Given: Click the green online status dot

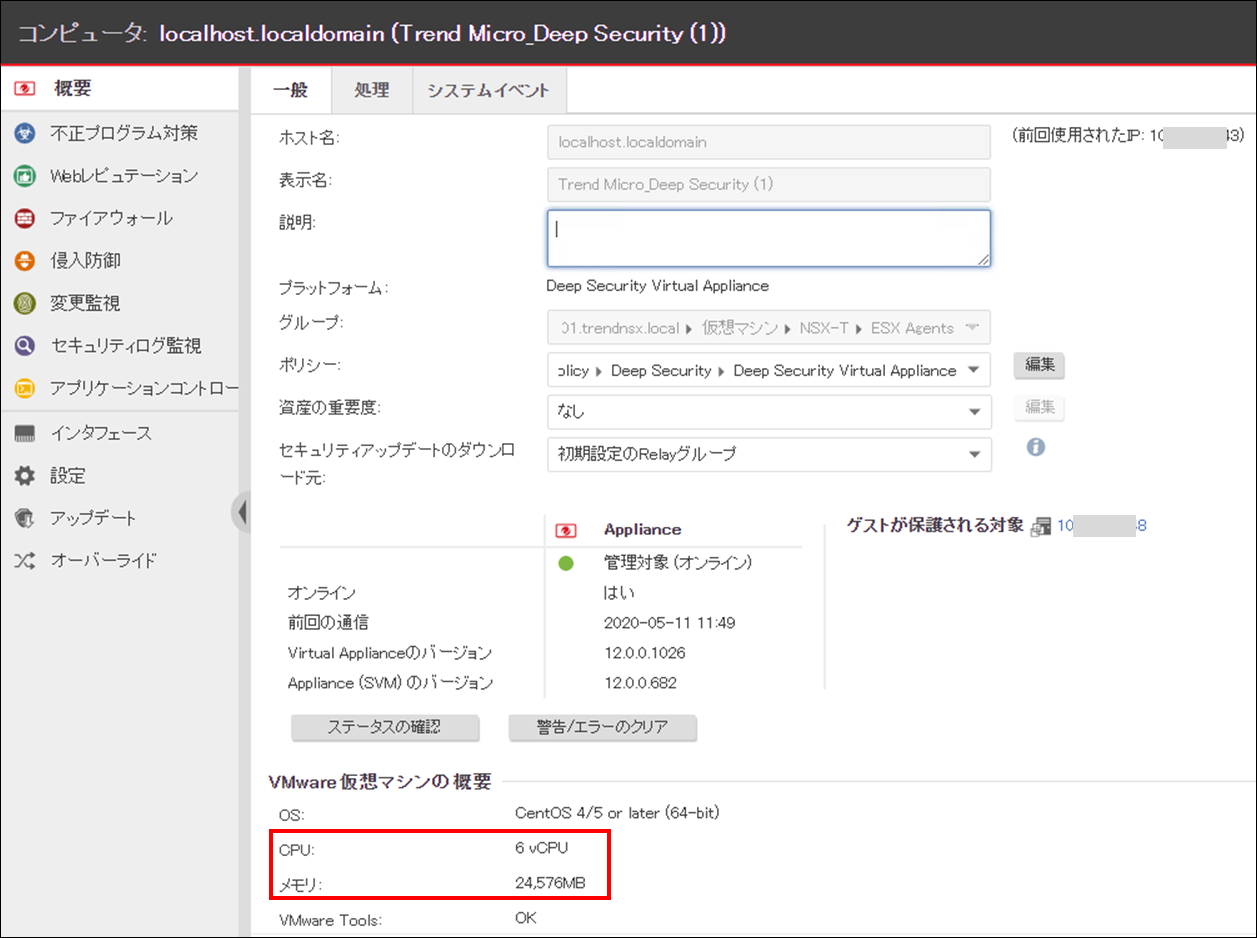Looking at the screenshot, I should click(566, 563).
